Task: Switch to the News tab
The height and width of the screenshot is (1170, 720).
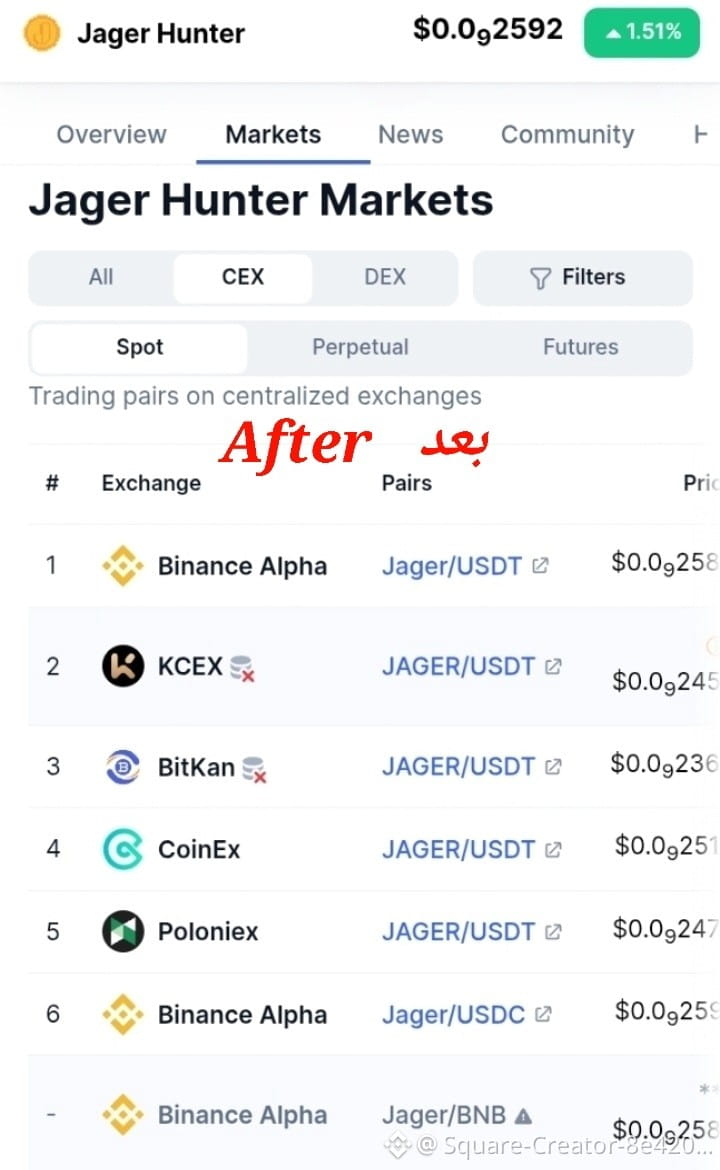Action: tap(410, 134)
